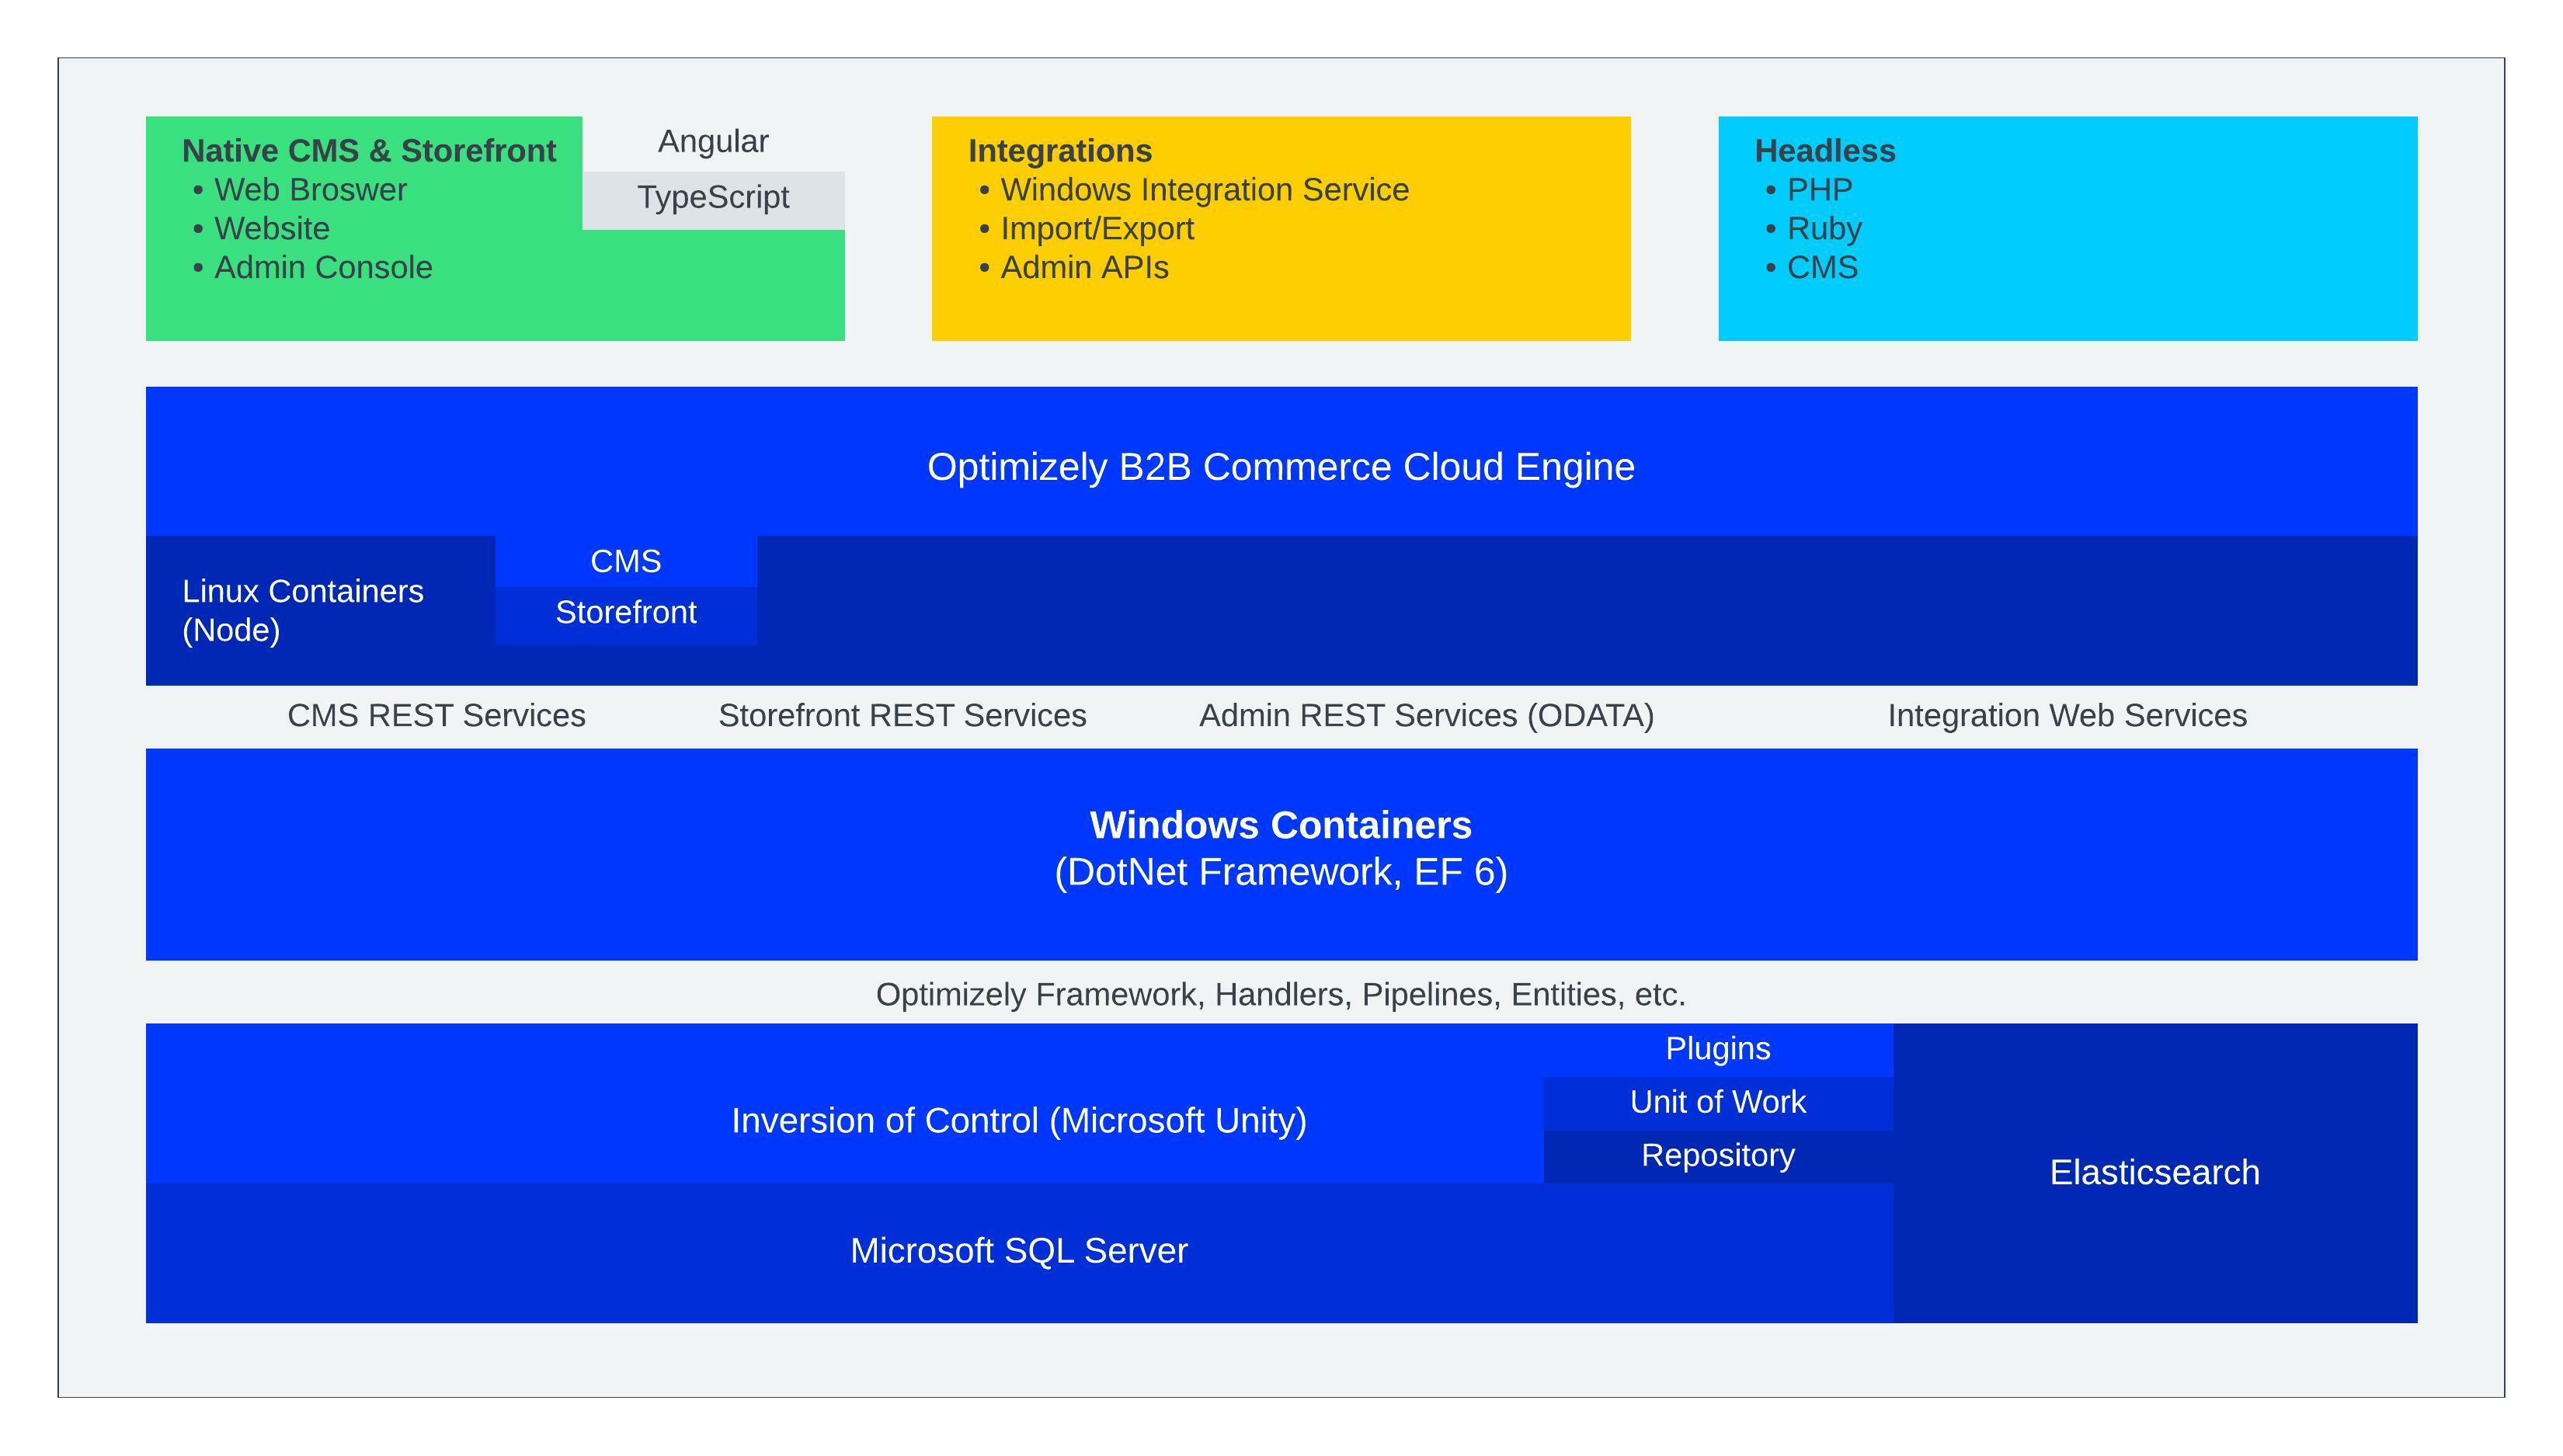Click the Microsoft SQL Server block
This screenshot has width=2563, height=1456.
tap(1018, 1251)
